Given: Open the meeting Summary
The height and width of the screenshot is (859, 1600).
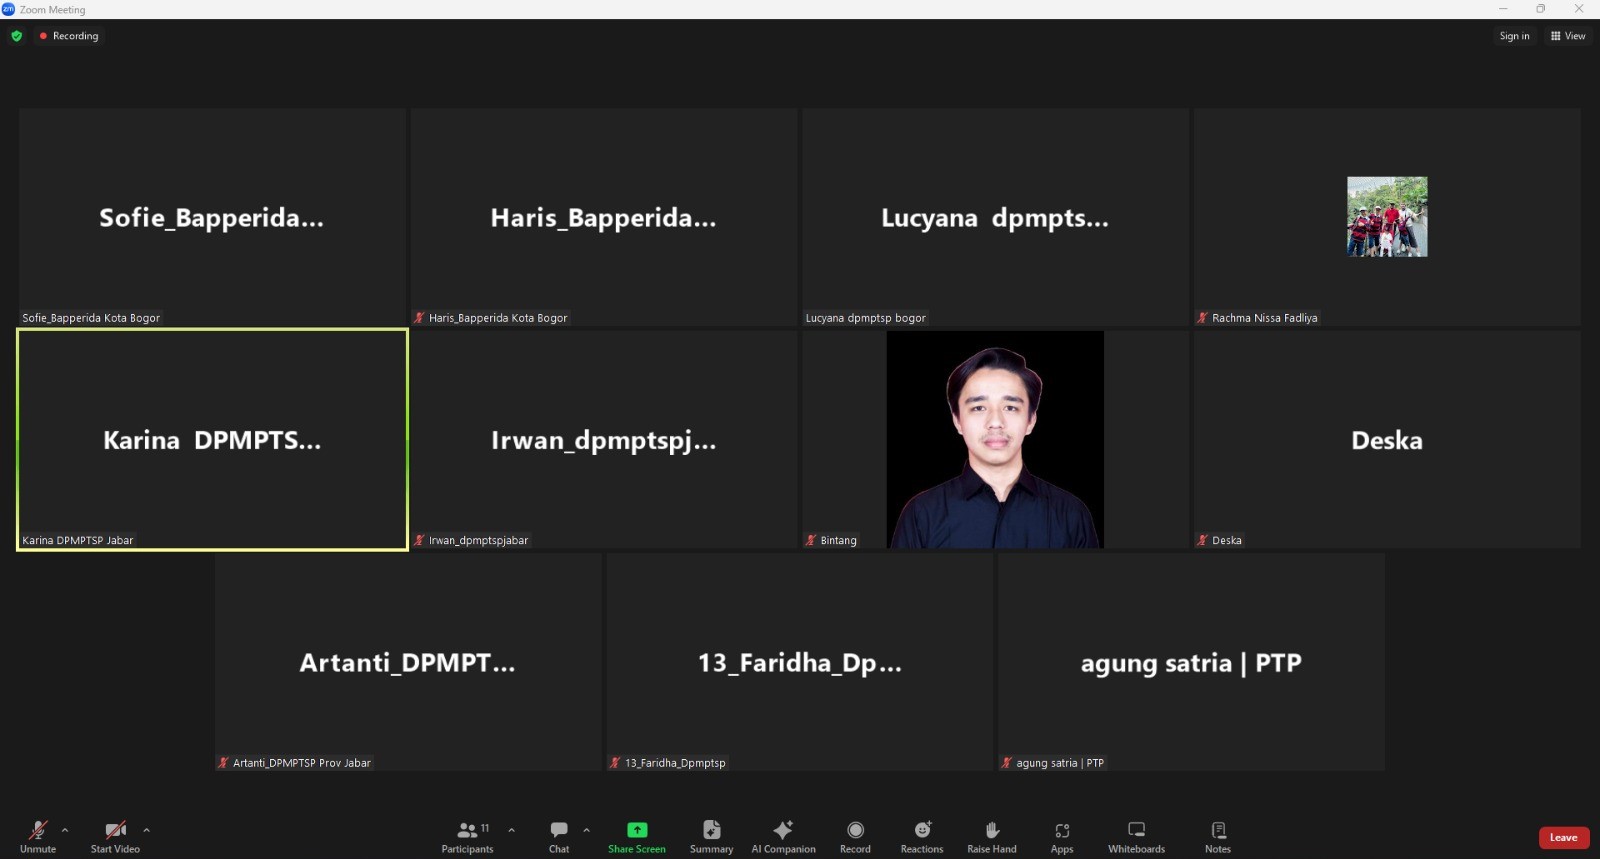Looking at the screenshot, I should click(711, 836).
